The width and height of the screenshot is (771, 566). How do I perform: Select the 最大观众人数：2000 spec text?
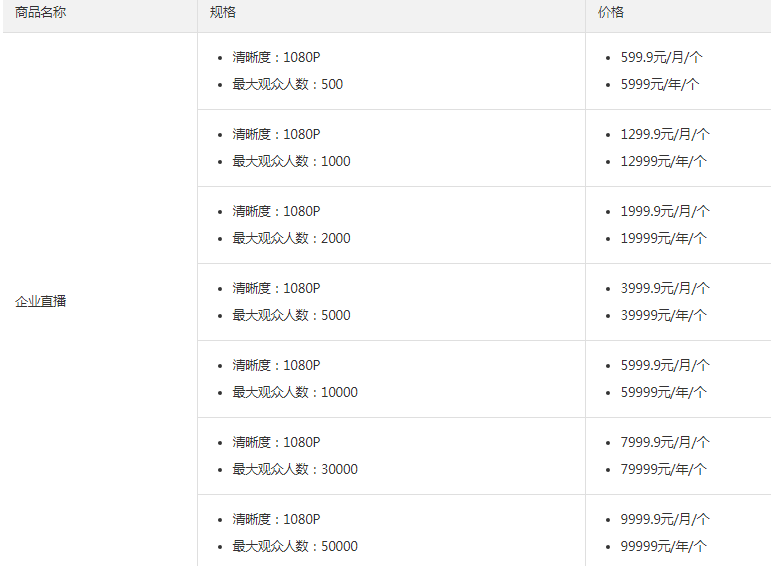[292, 238]
